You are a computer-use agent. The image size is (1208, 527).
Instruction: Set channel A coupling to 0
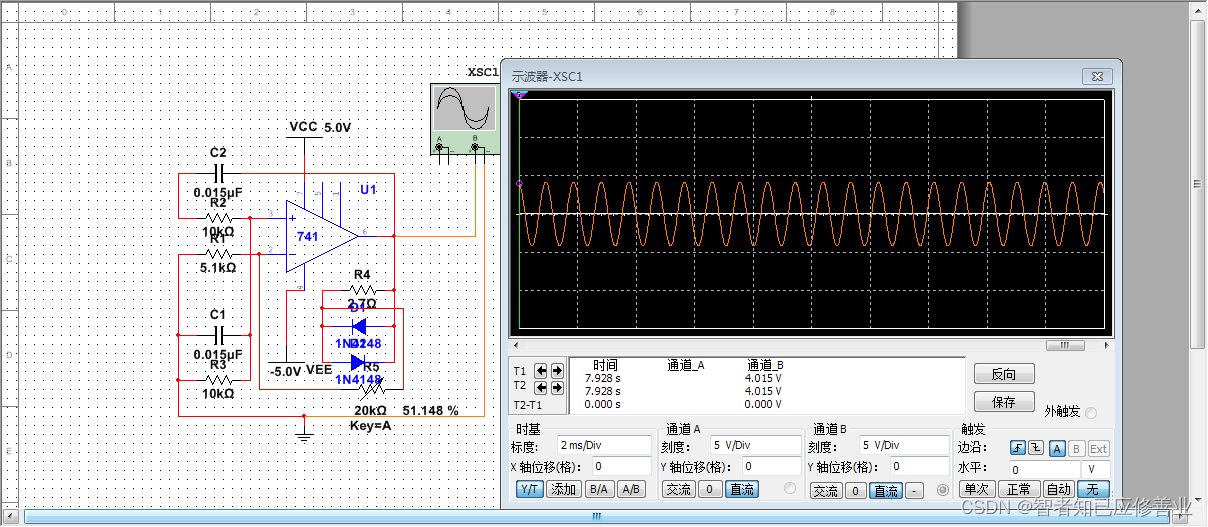pyautogui.click(x=708, y=489)
